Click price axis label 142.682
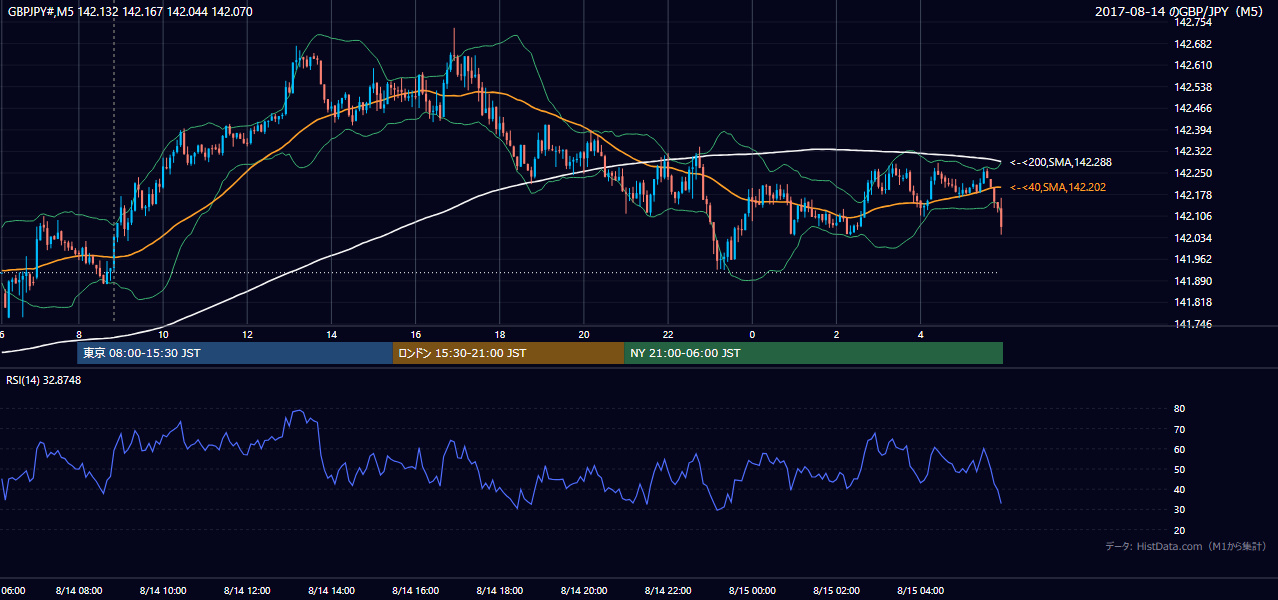Image resolution: width=1278 pixels, height=600 pixels. click(1192, 44)
